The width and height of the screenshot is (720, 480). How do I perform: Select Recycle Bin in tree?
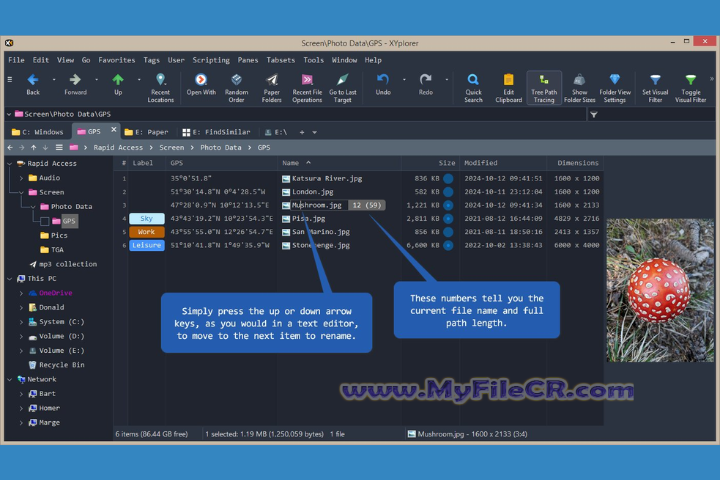click(56, 365)
